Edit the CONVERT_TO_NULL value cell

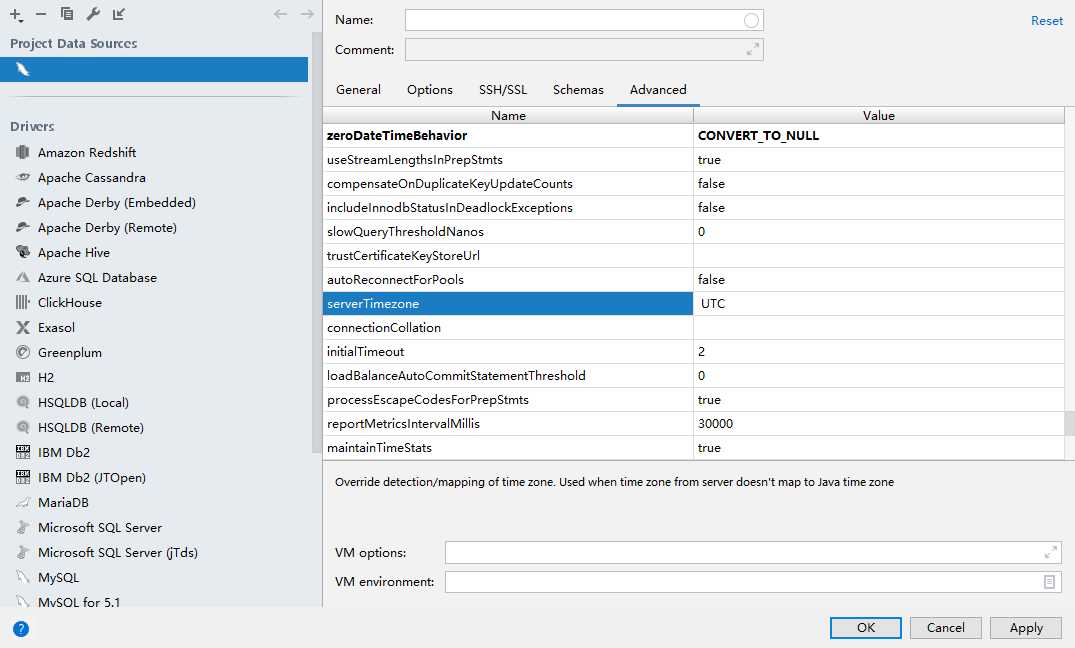pyautogui.click(x=879, y=136)
